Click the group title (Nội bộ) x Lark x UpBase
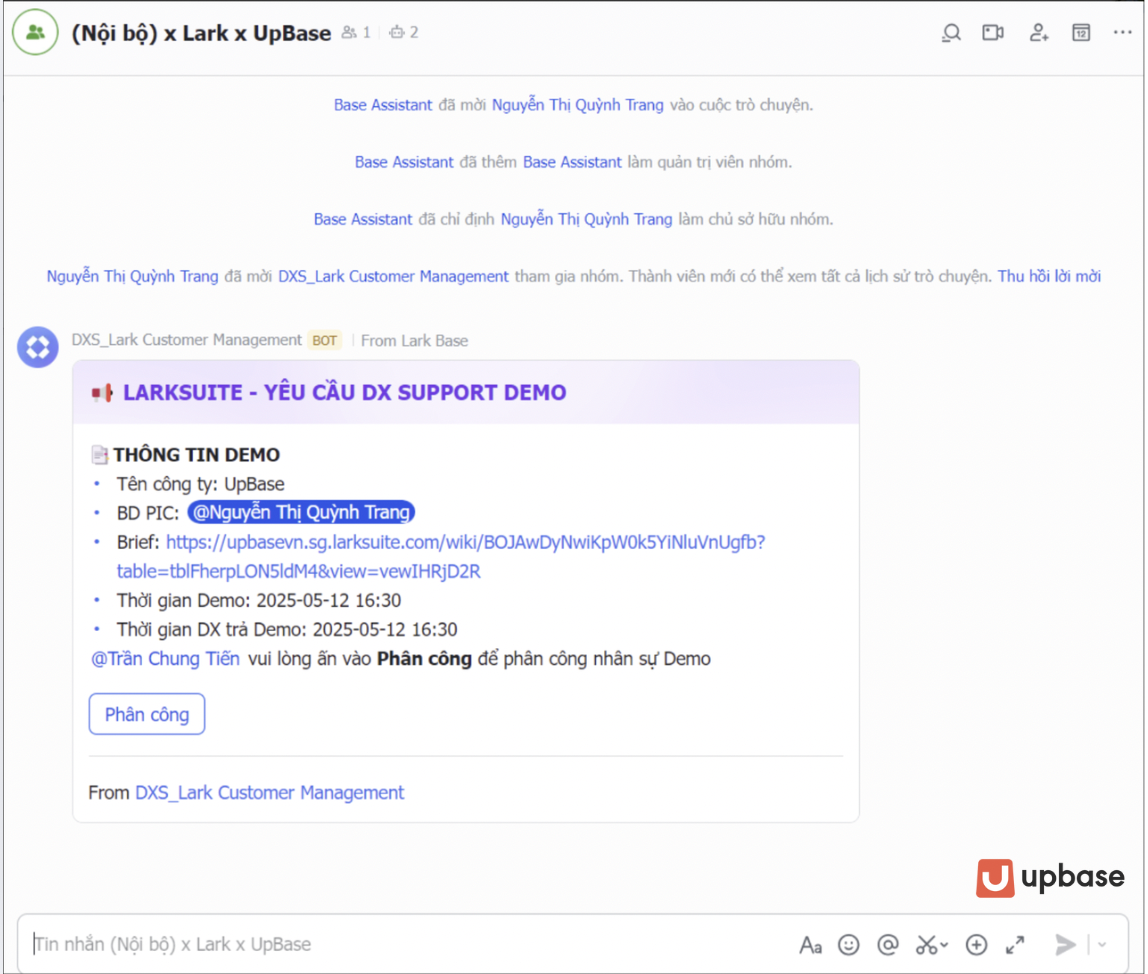 tap(201, 33)
